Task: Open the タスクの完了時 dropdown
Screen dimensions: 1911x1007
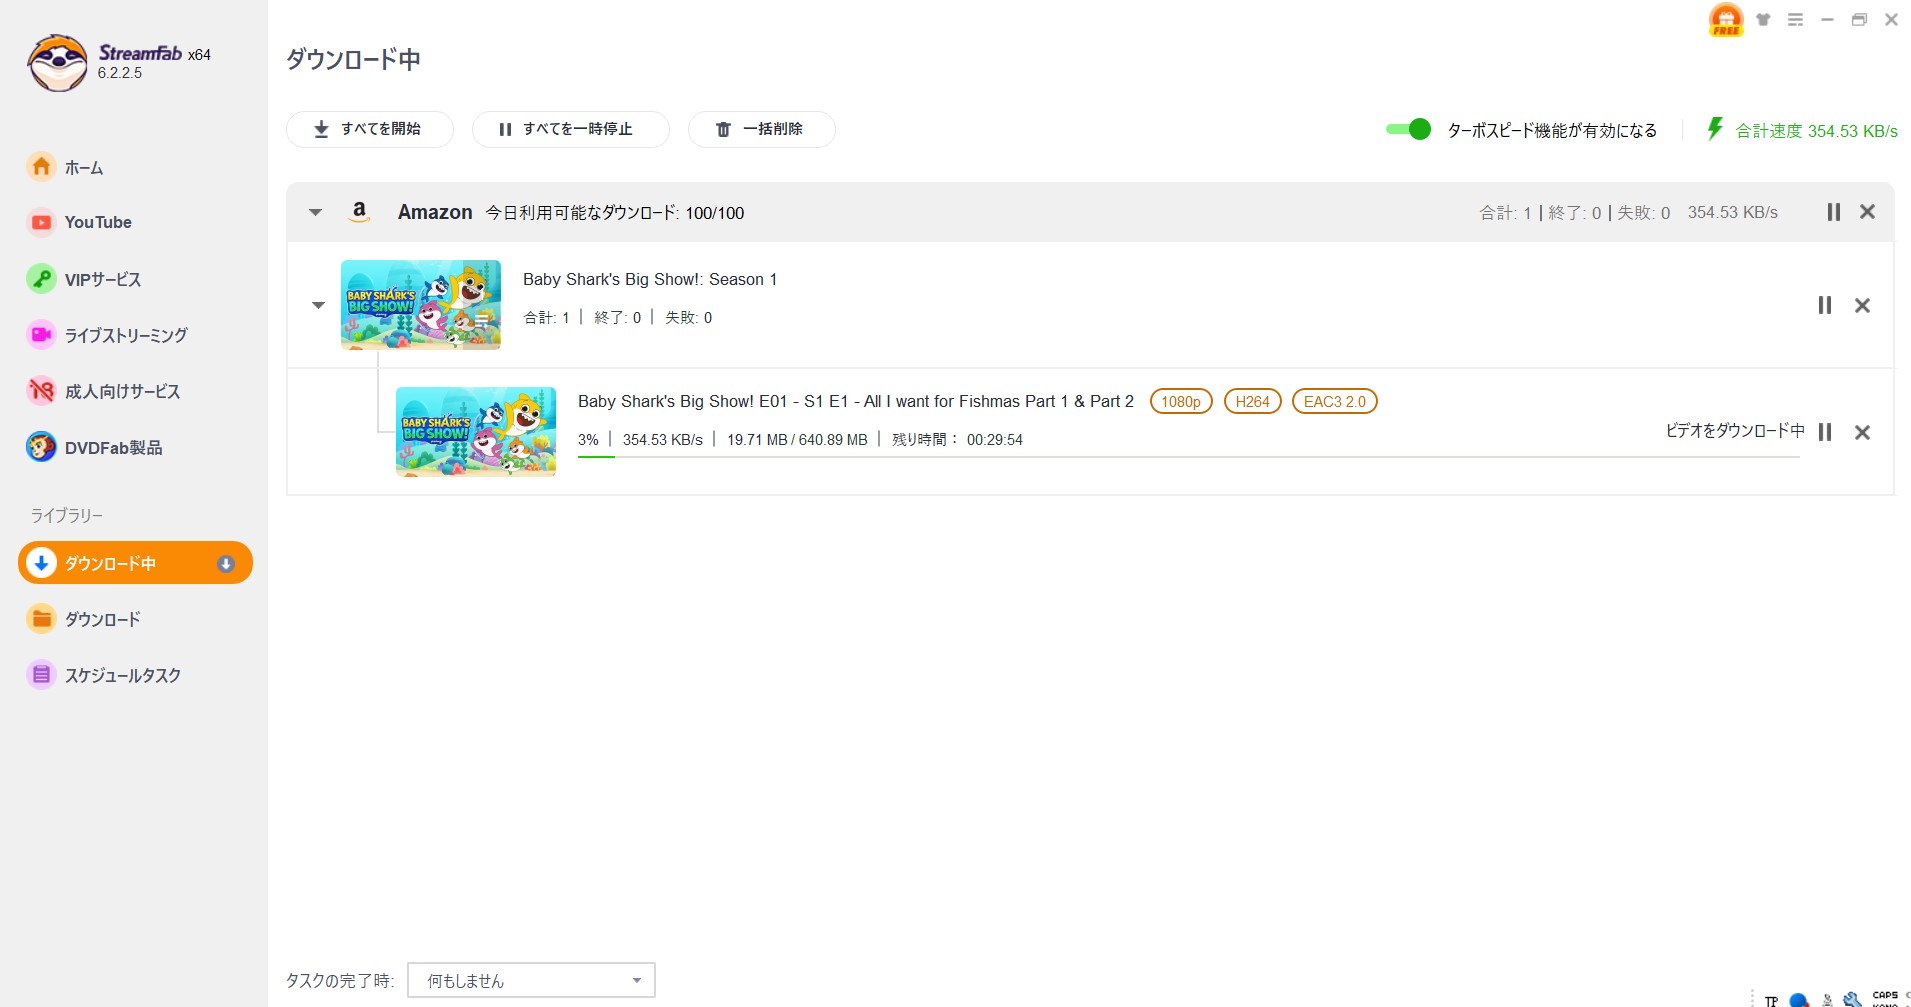Action: pyautogui.click(x=531, y=980)
